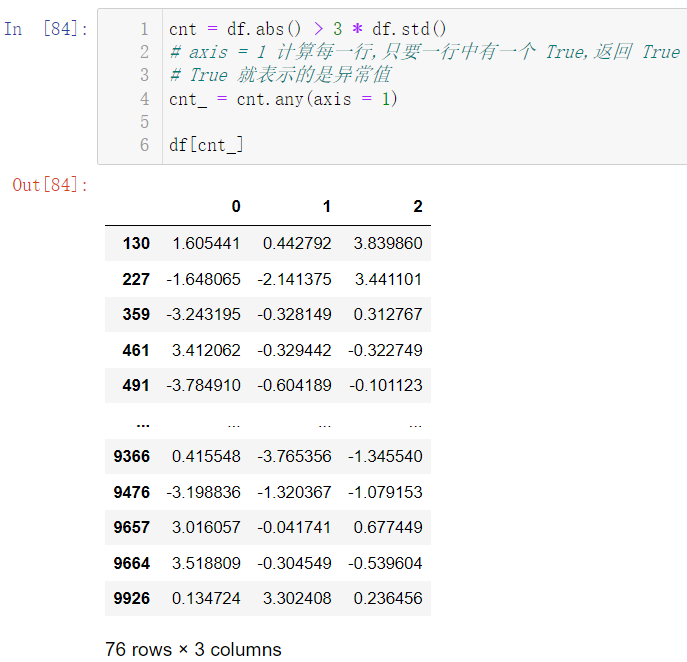
Task: Click cell value 3.518809
Action: coord(206,563)
